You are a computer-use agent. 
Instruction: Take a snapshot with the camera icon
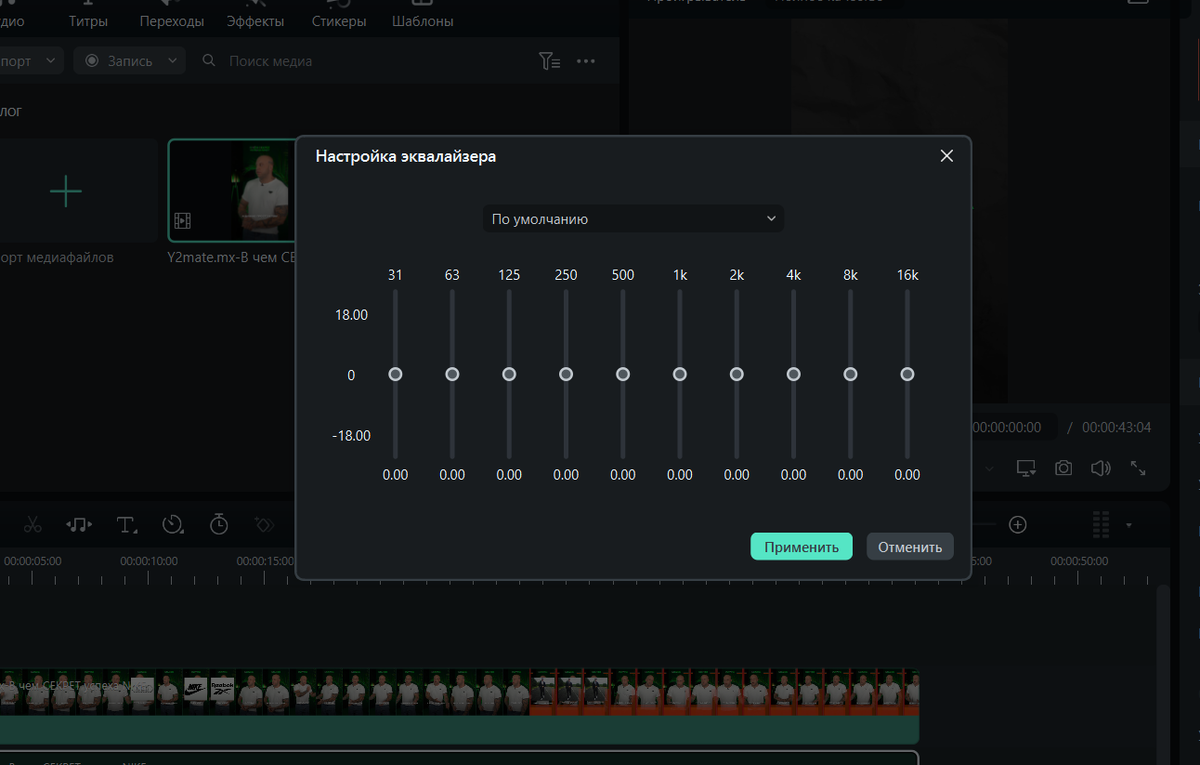pyautogui.click(x=1063, y=467)
